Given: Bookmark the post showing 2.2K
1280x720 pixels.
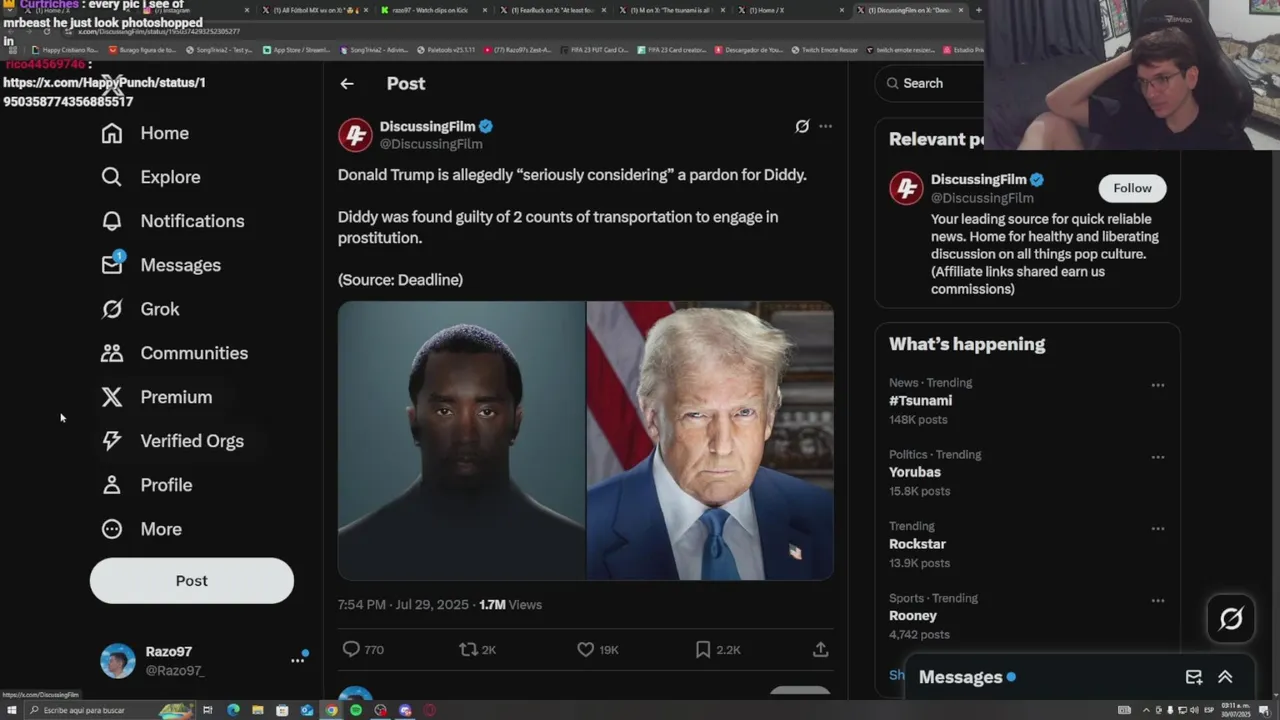Looking at the screenshot, I should tap(703, 649).
